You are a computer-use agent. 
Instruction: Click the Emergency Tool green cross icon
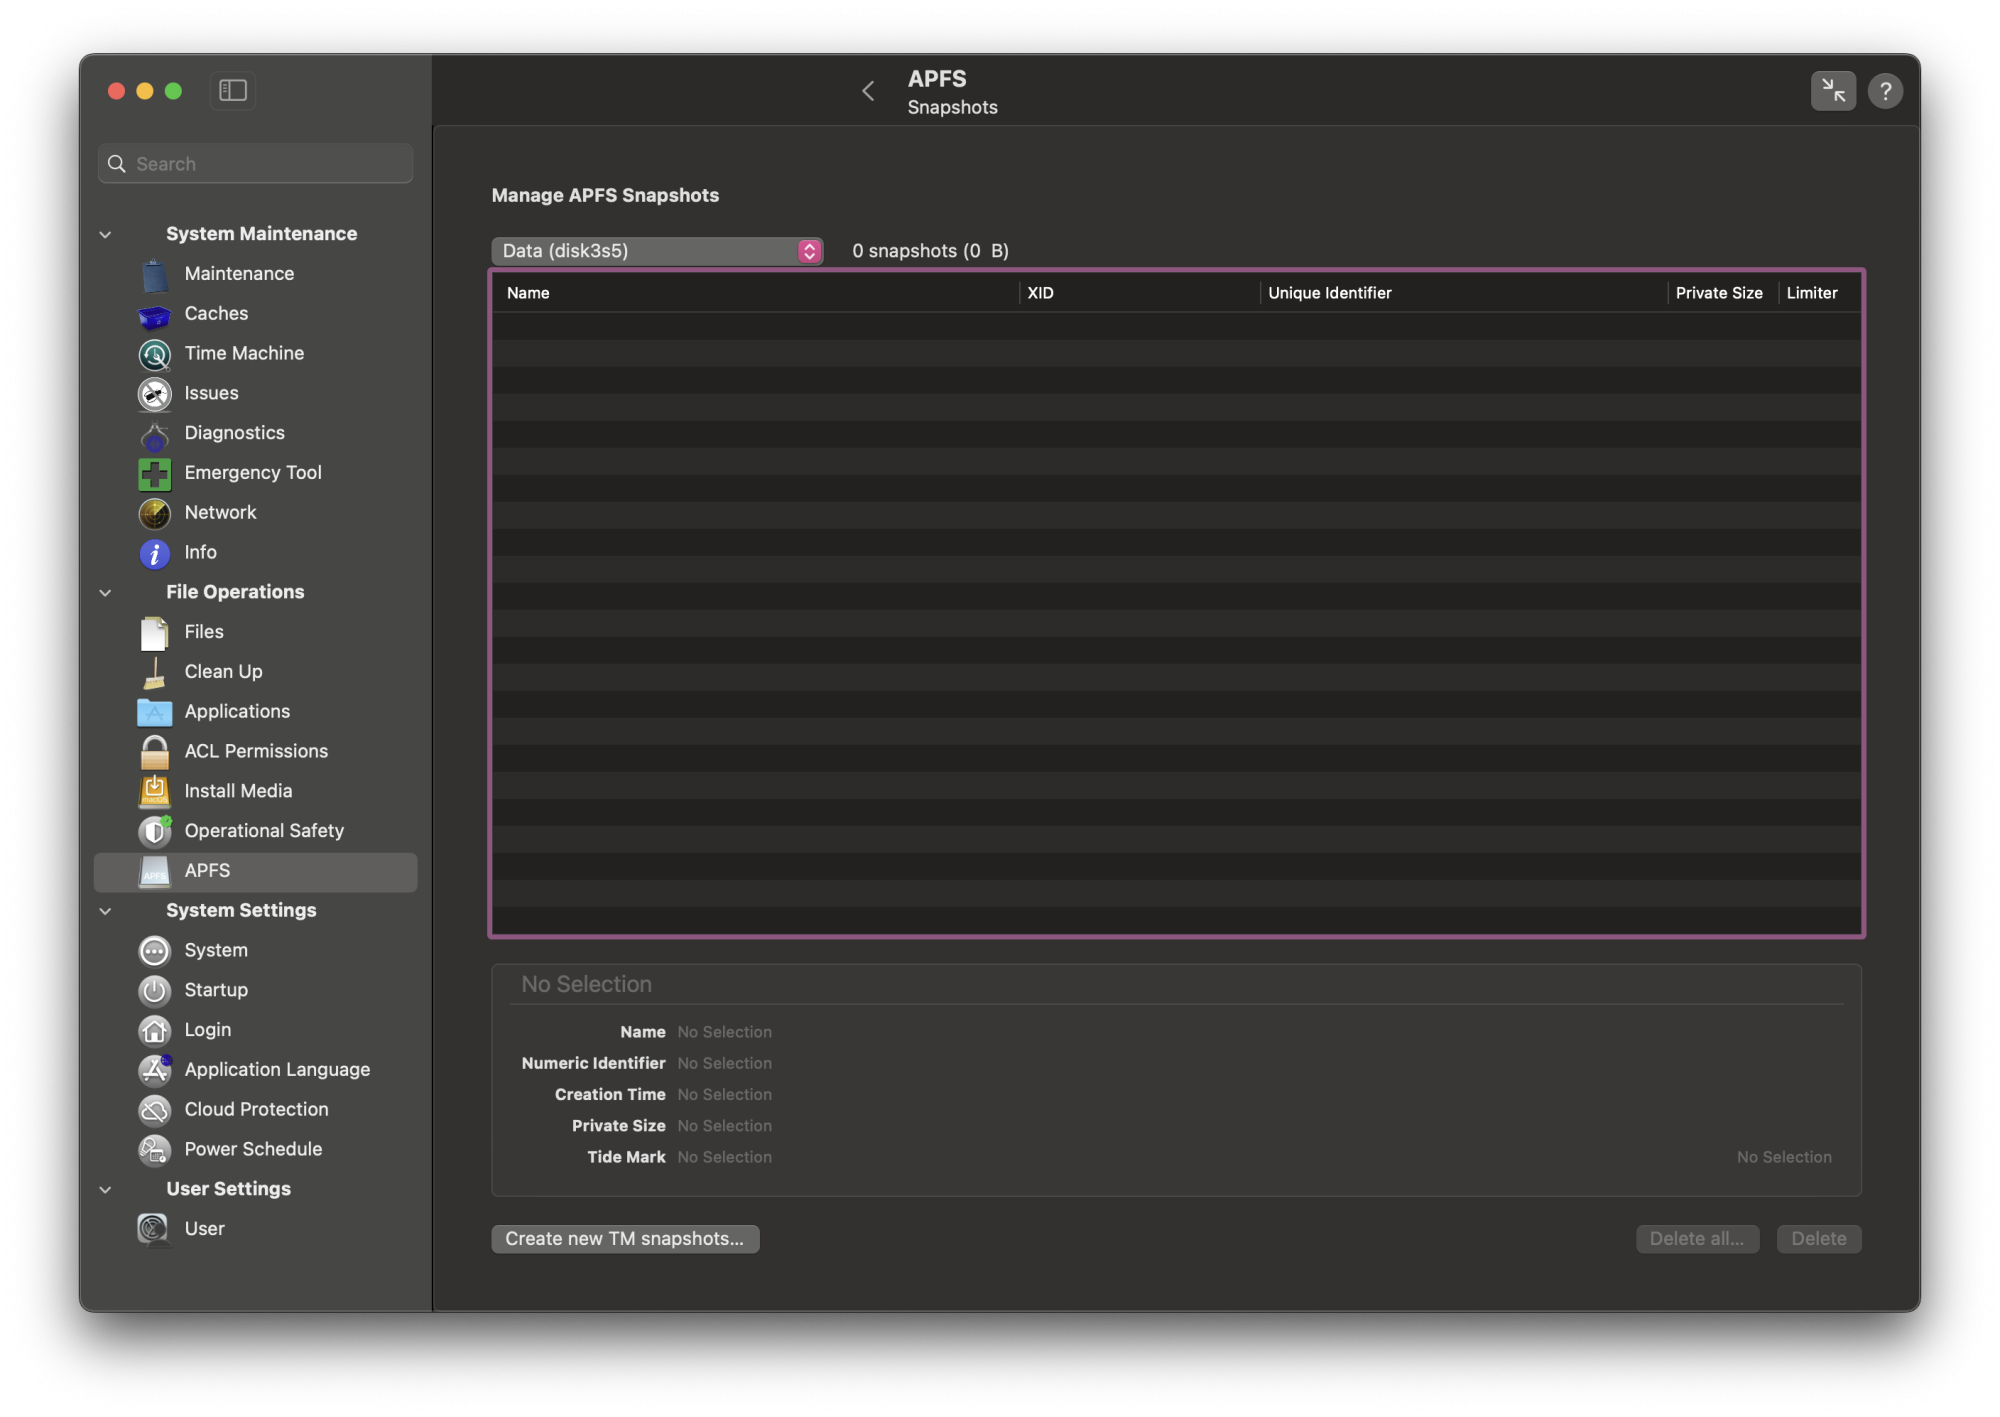(154, 474)
